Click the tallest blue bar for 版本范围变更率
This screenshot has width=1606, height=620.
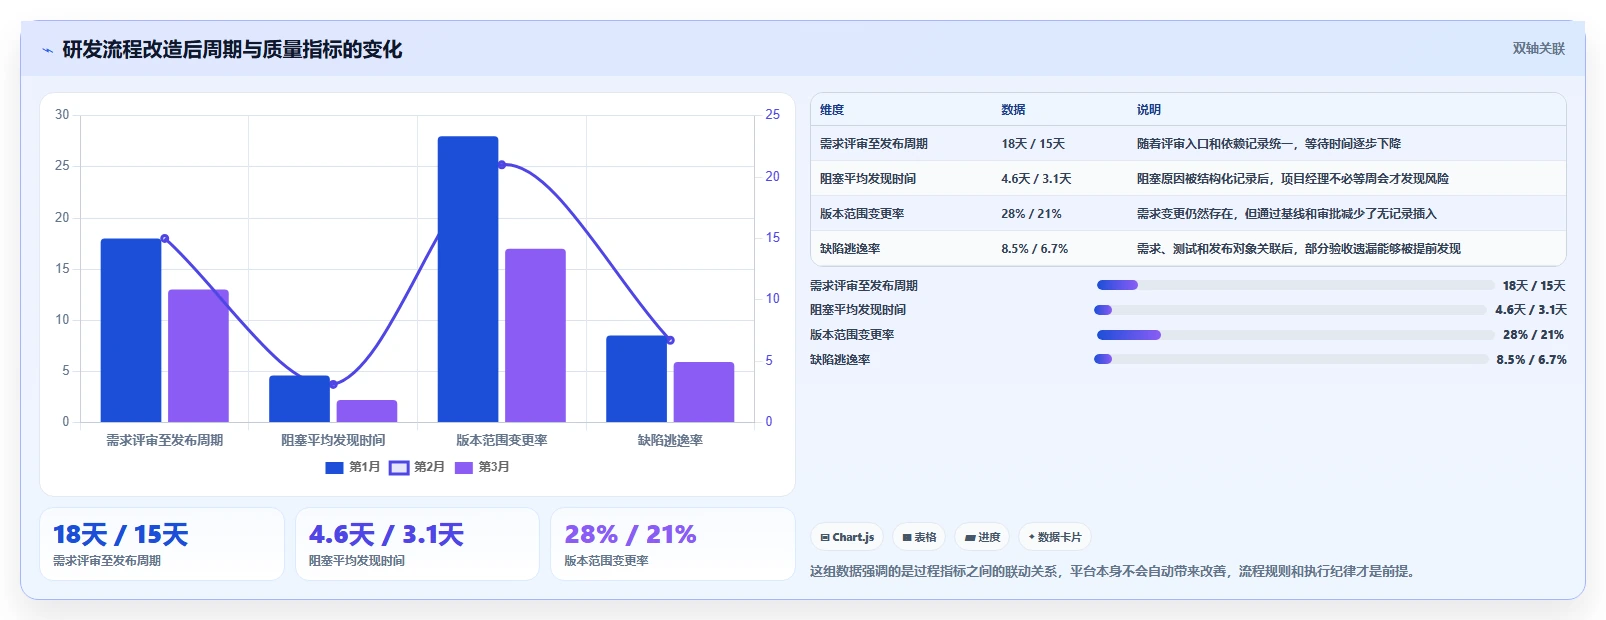point(468,279)
